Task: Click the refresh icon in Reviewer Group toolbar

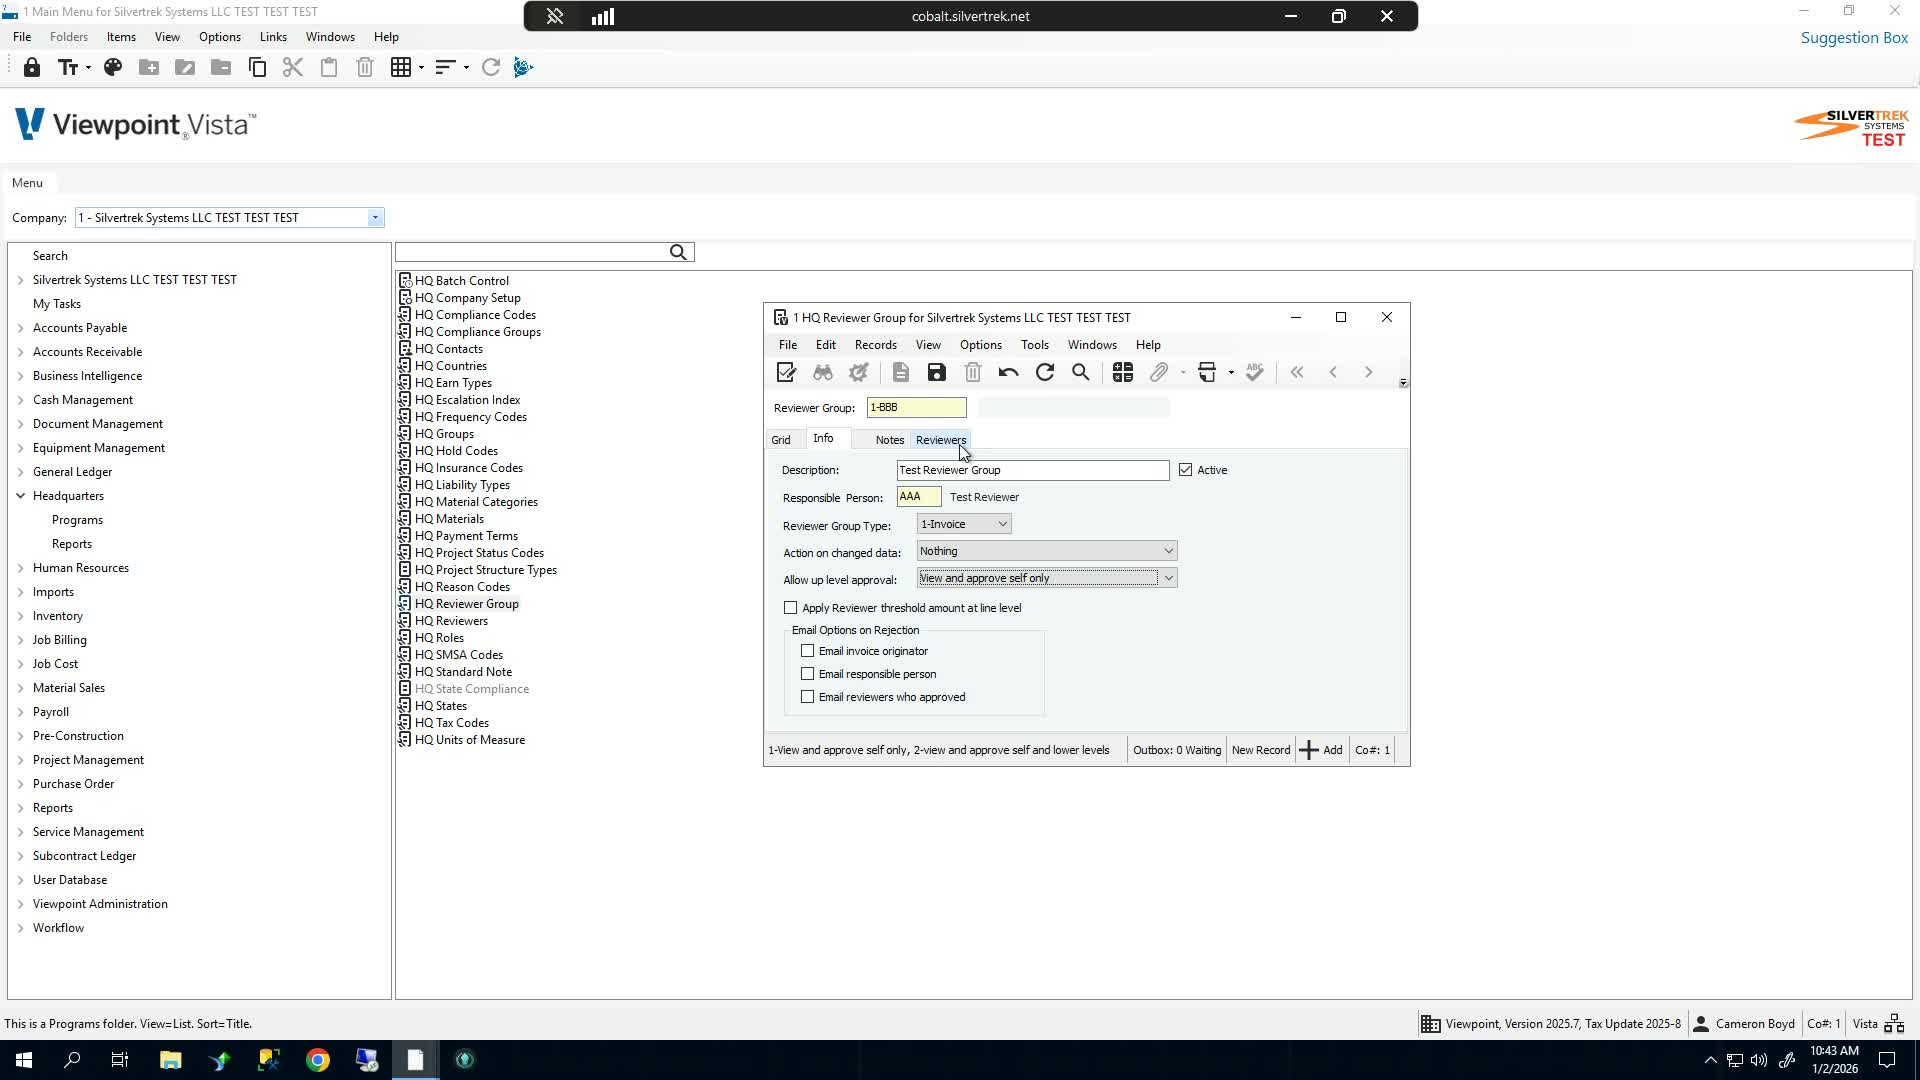Action: click(1045, 373)
